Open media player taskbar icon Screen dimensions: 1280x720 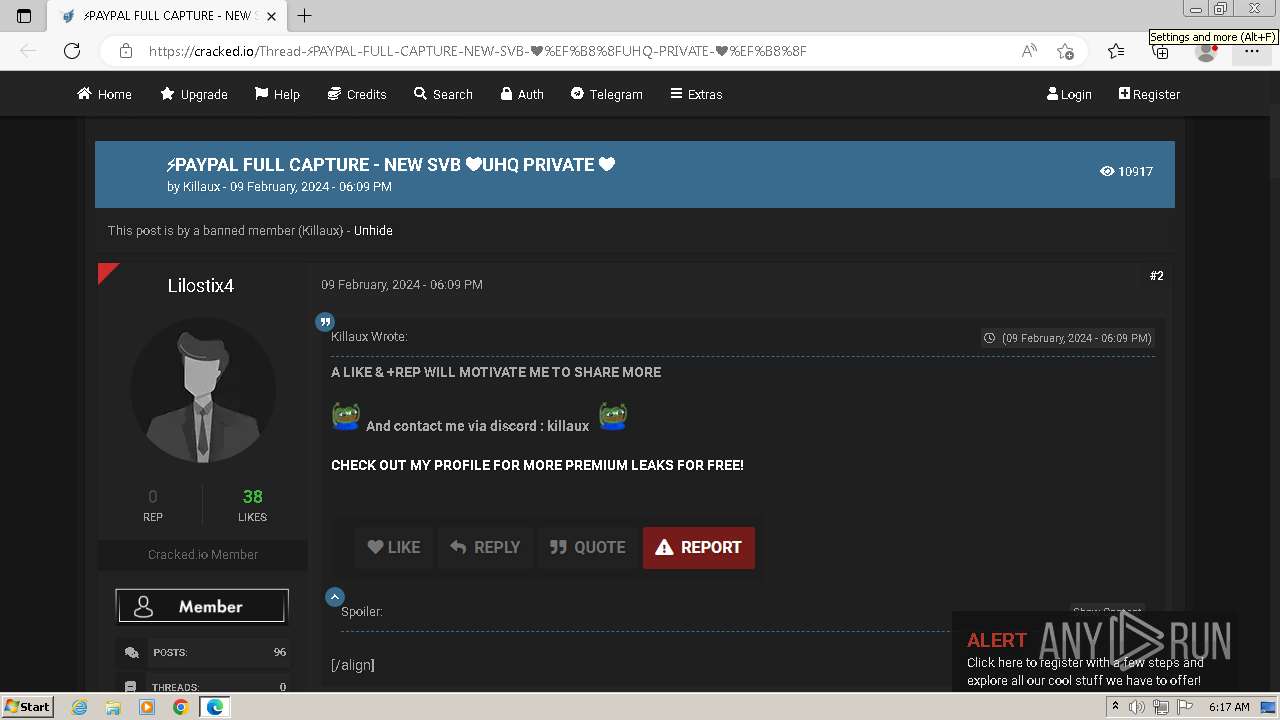point(147,707)
